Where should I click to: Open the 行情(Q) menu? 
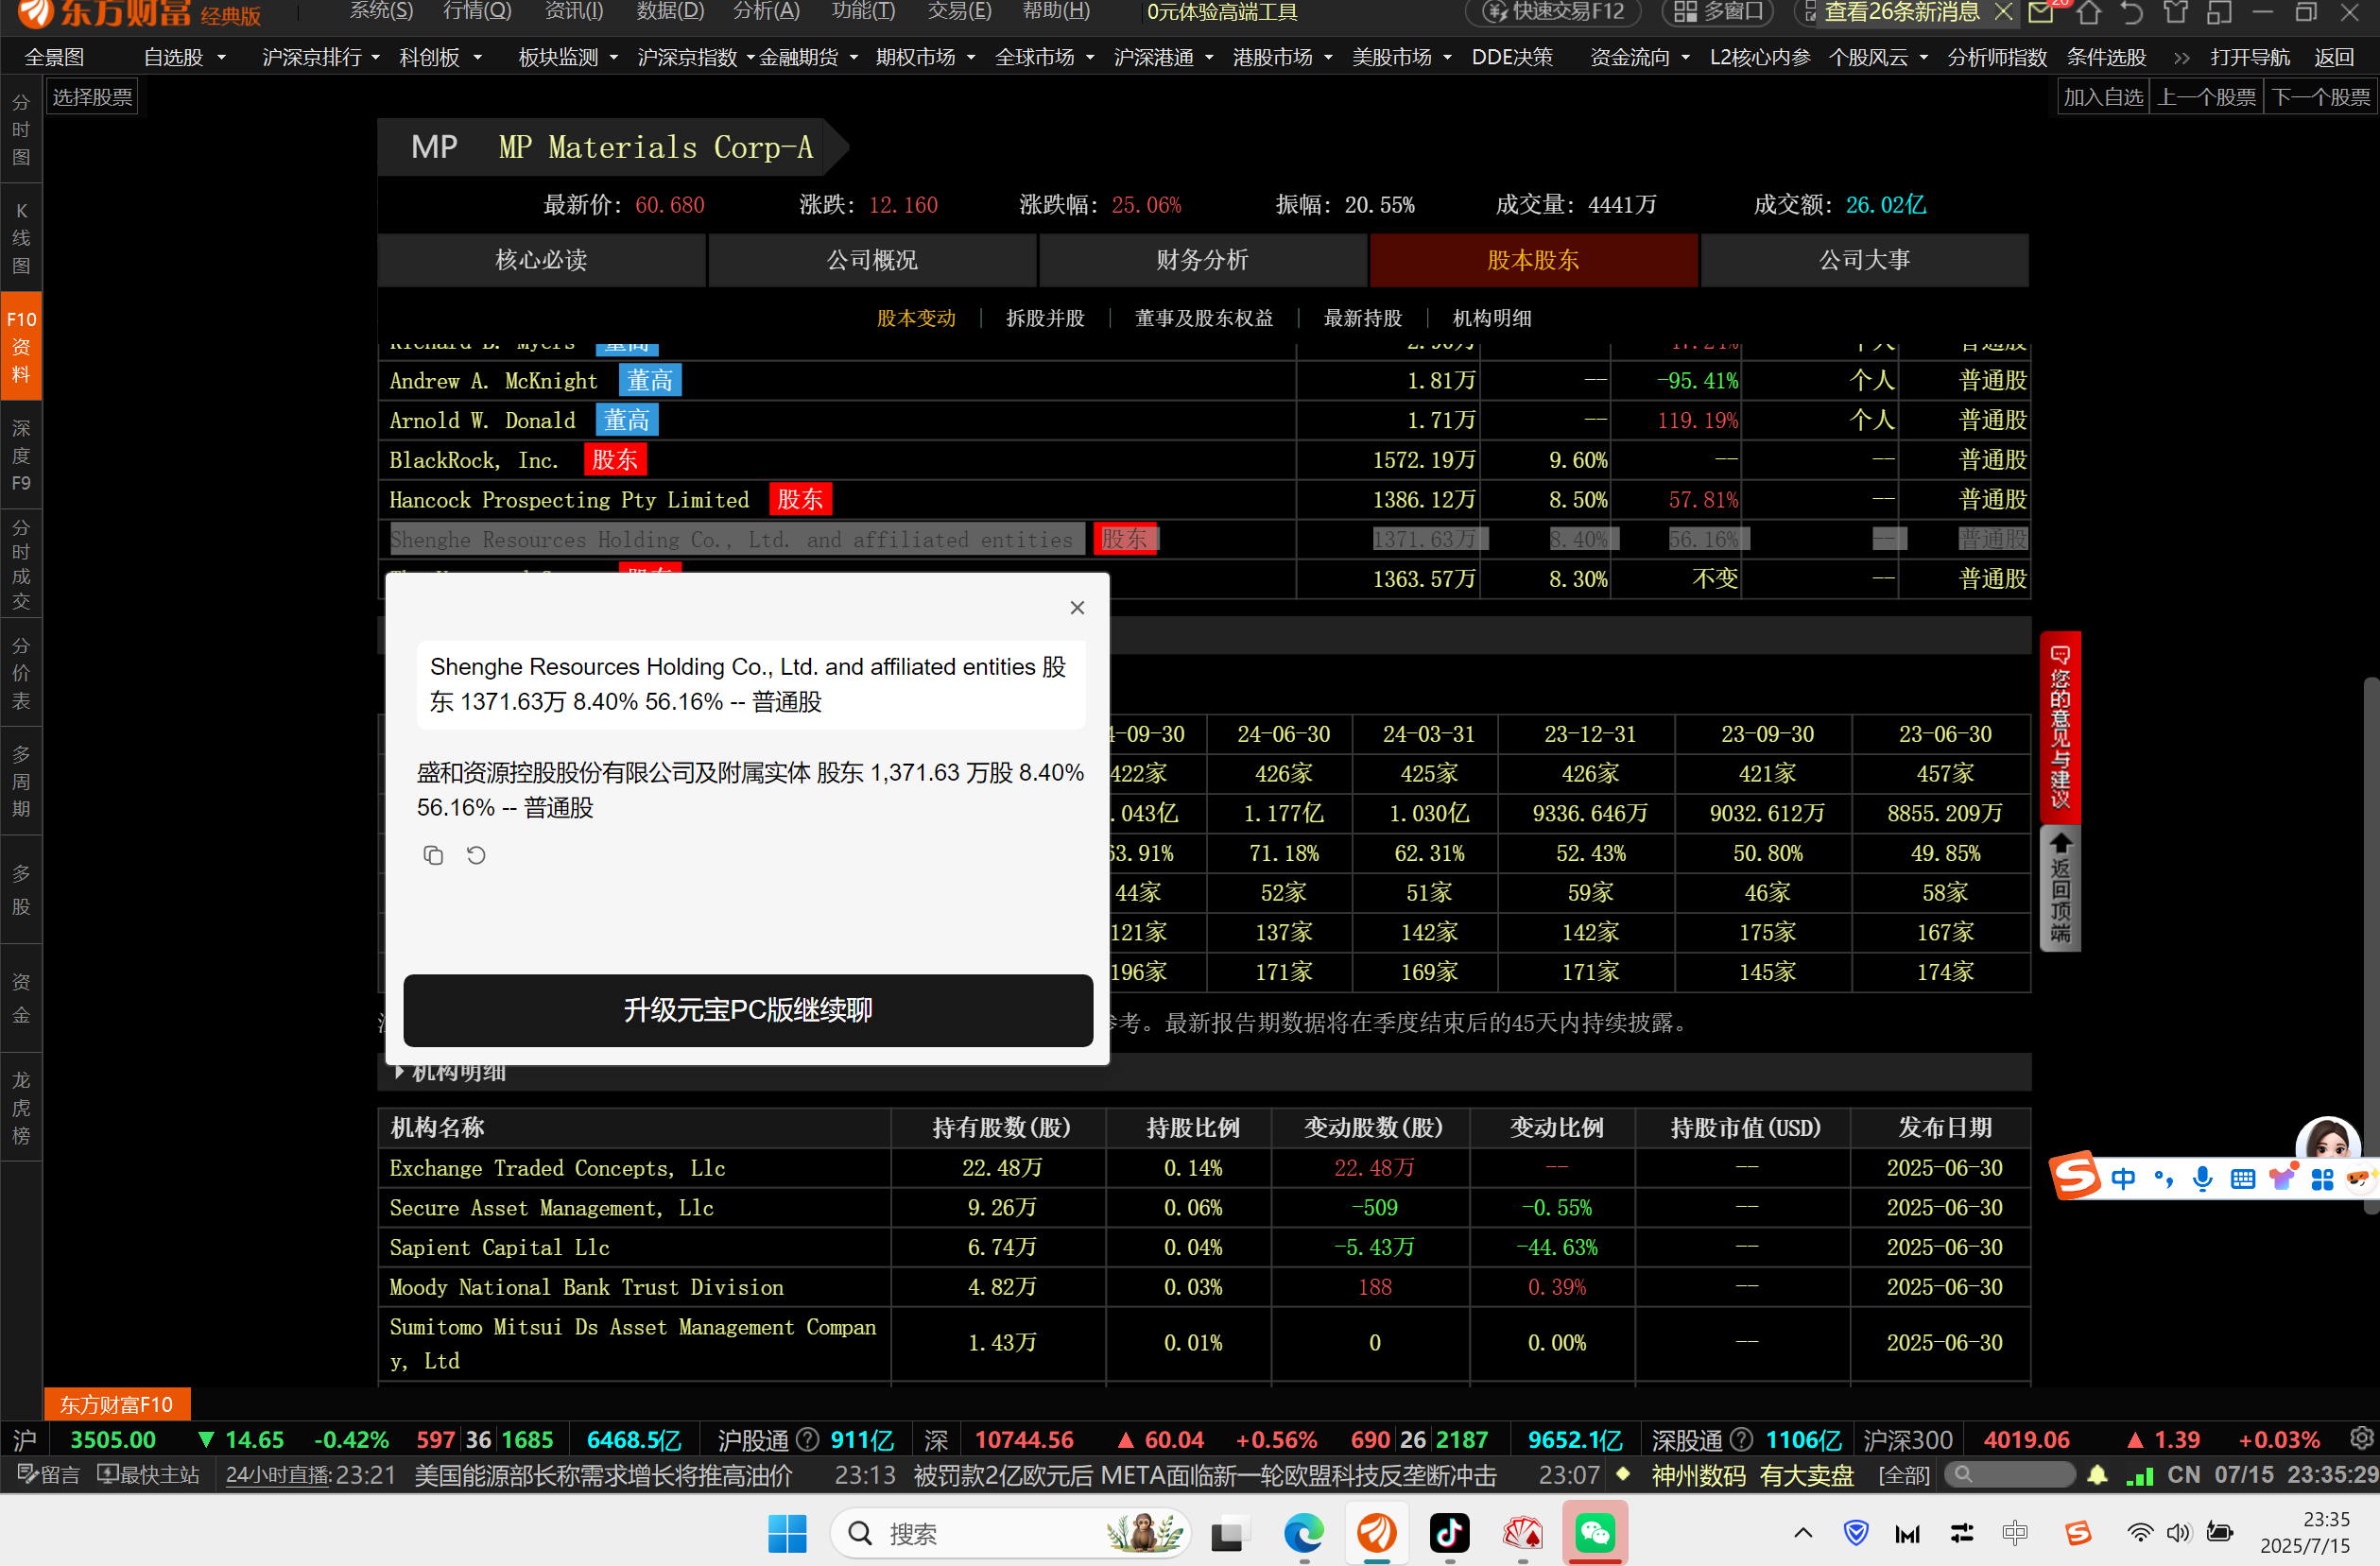tap(477, 12)
